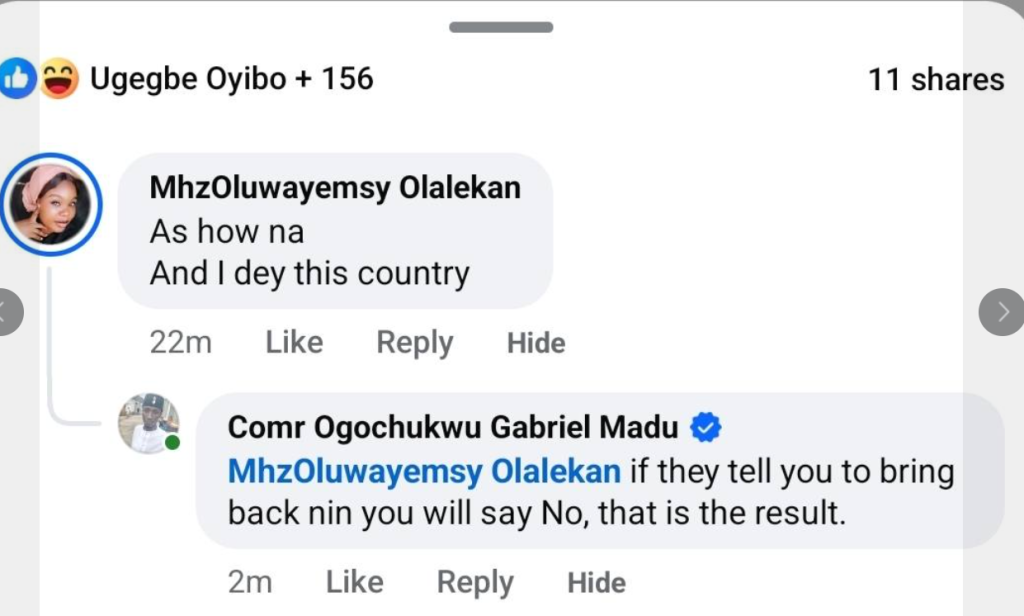Like Gabriel Madu's reply about nin
1024x616 pixels.
click(355, 582)
